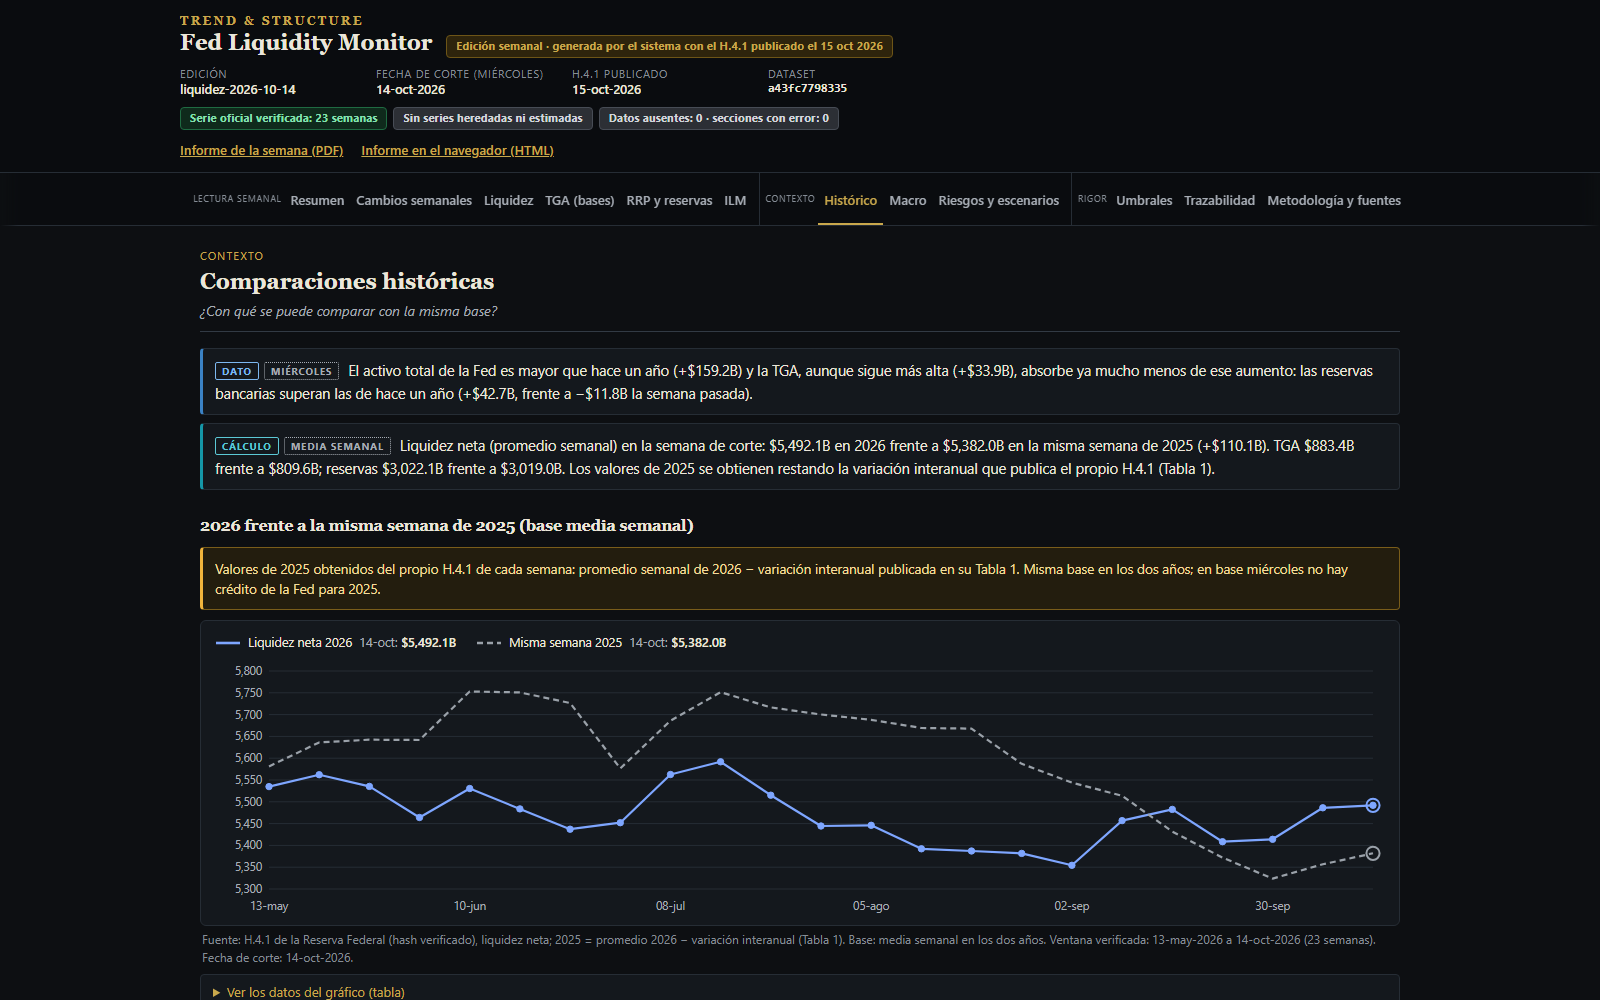The height and width of the screenshot is (1000, 1600).
Task: Click the Fed Liquidity Monitor title
Action: tap(306, 42)
